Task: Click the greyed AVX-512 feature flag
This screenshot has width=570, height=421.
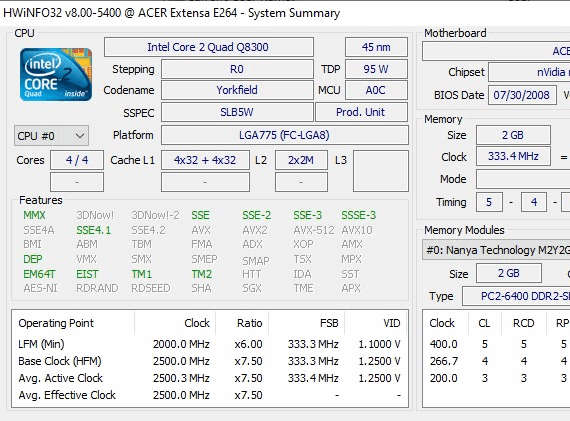Action: 314,230
